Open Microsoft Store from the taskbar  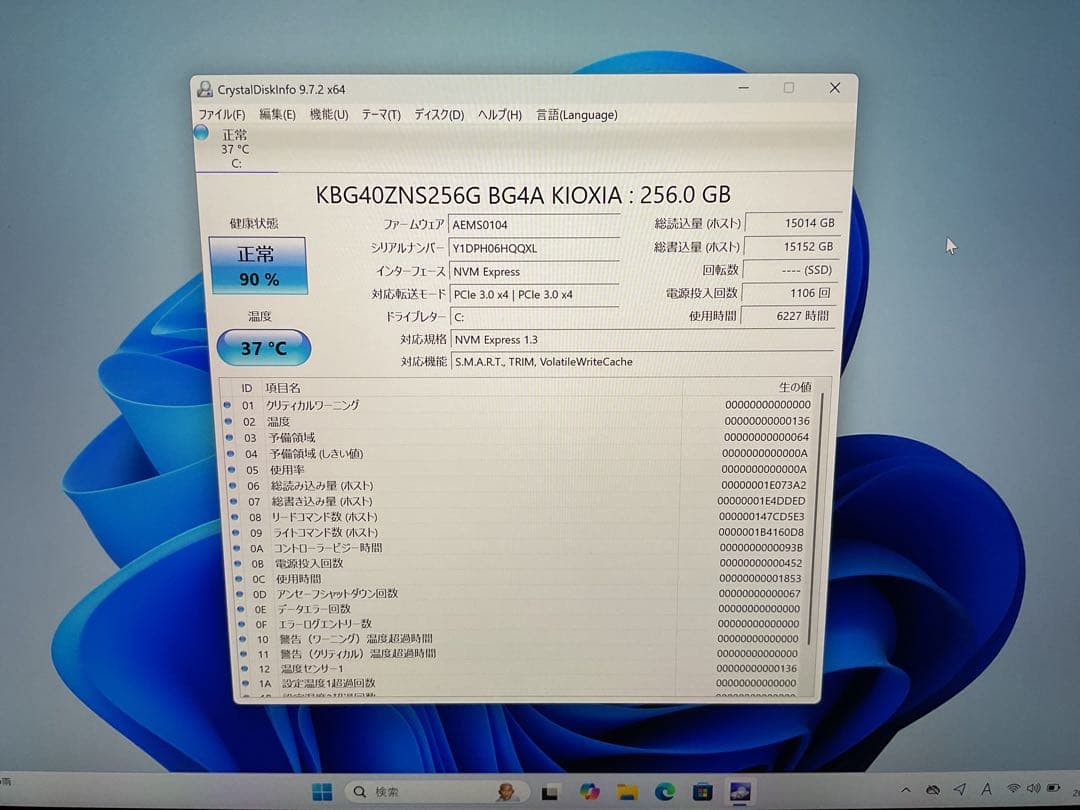tap(700, 790)
